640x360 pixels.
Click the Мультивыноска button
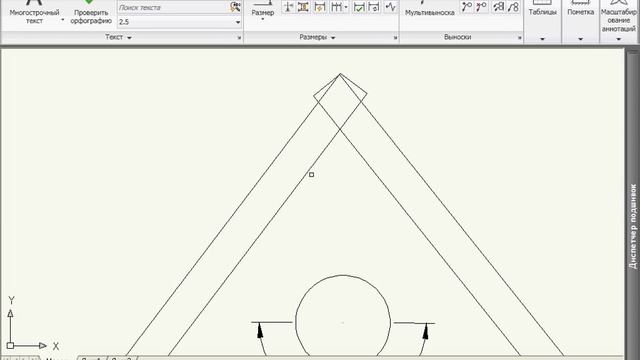[429, 9]
